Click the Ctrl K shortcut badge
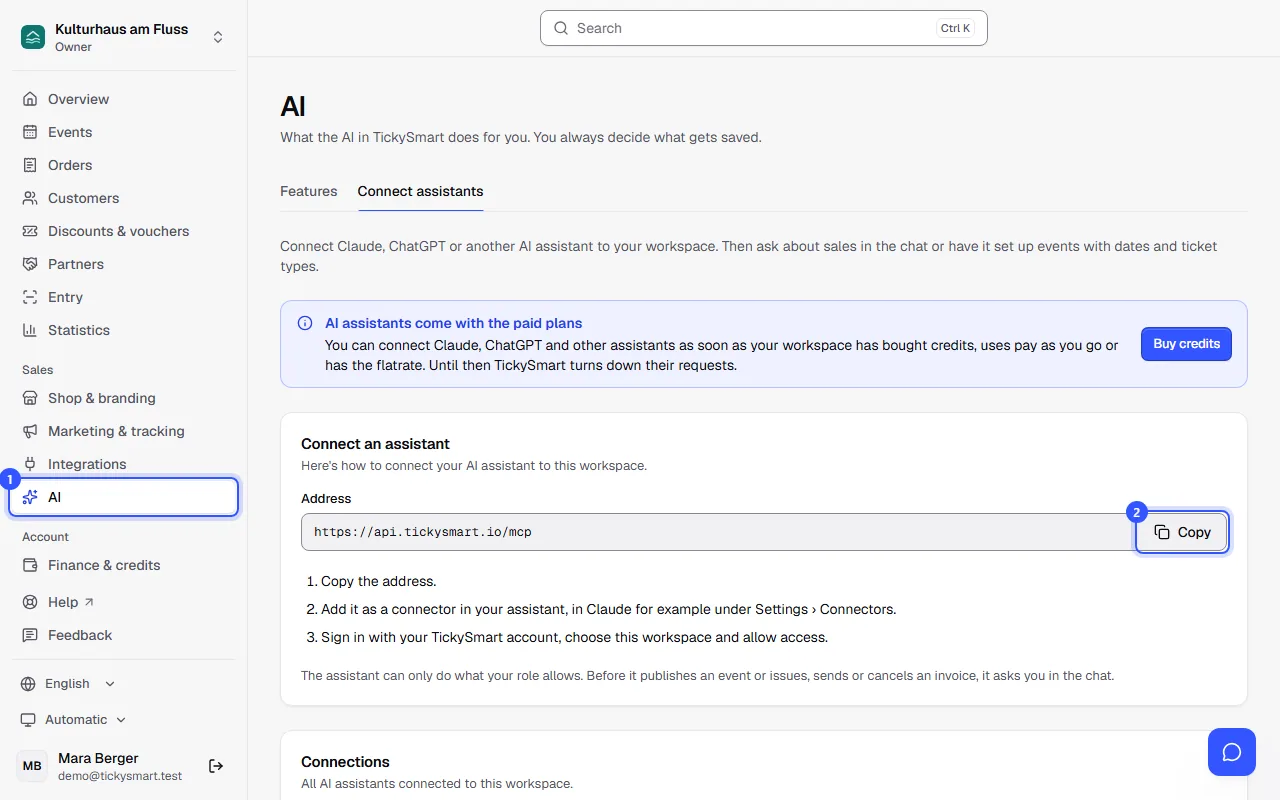 955,28
